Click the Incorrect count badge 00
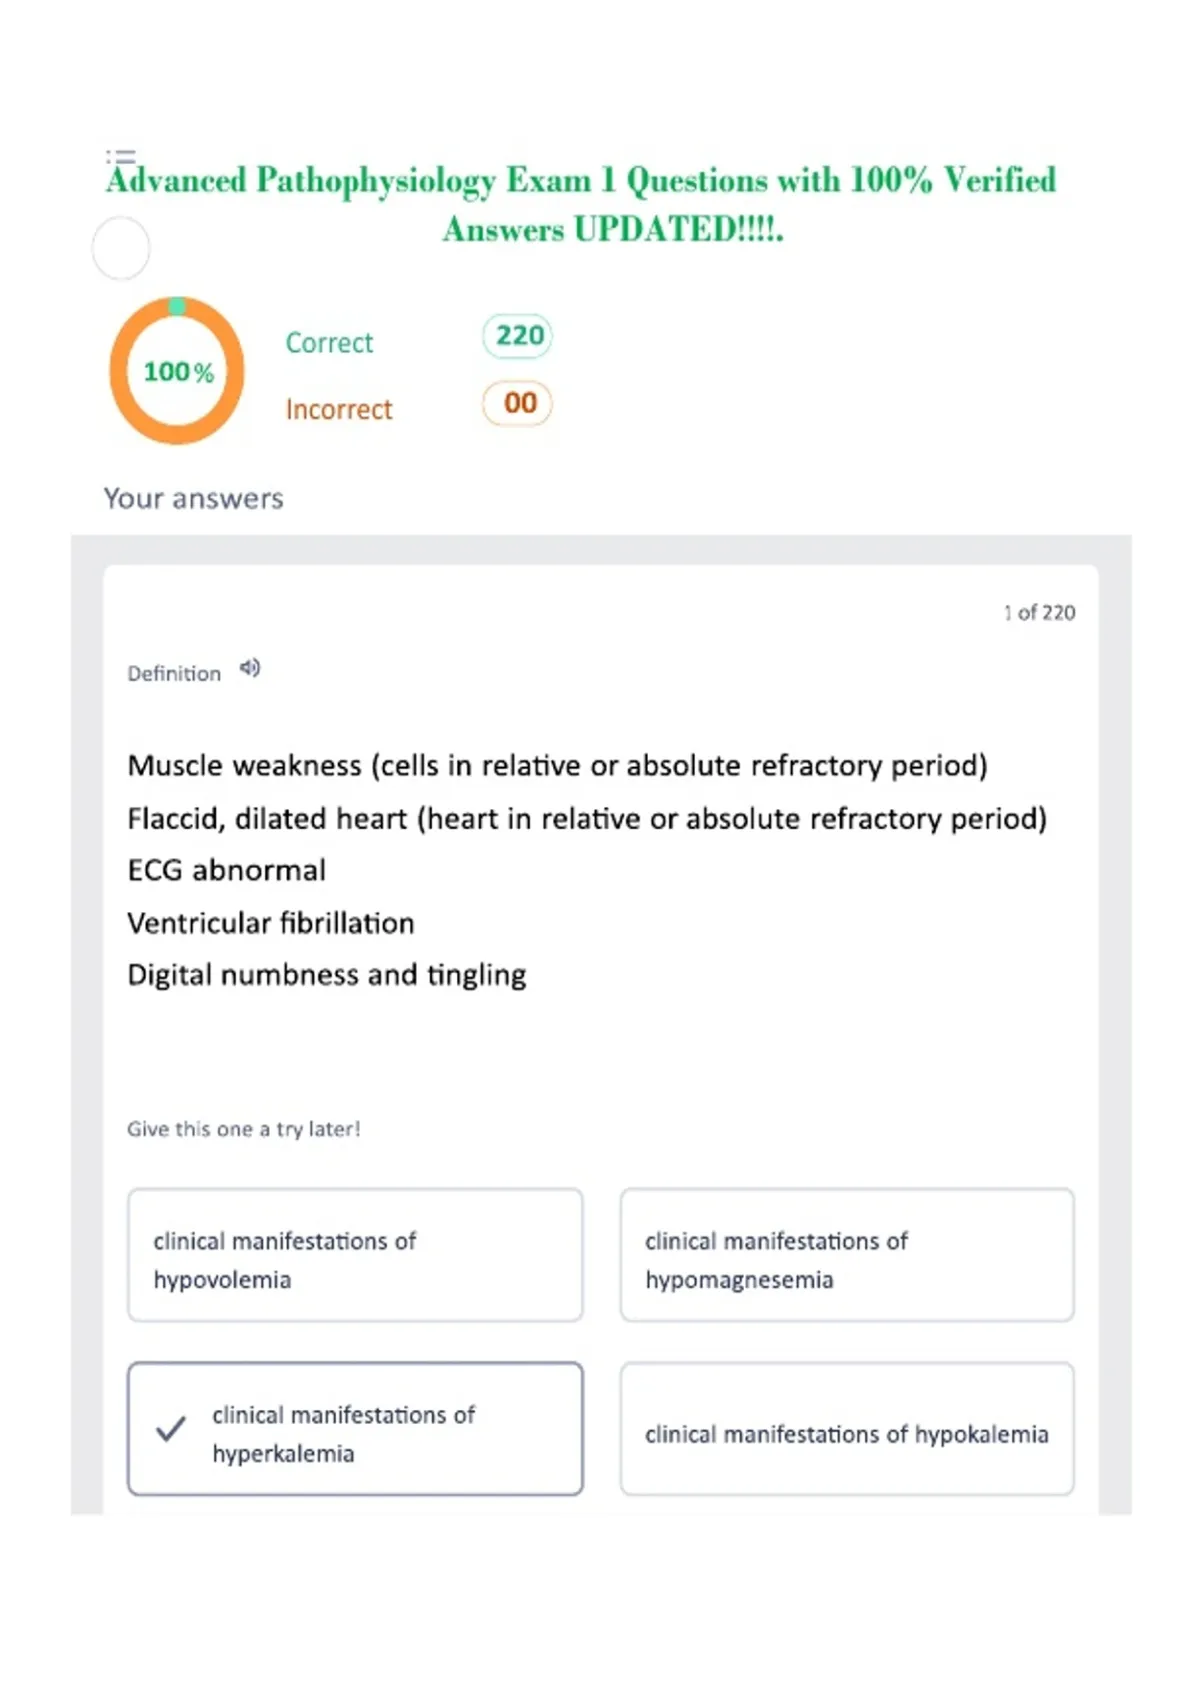This screenshot has height=1700, width=1200. [x=518, y=404]
